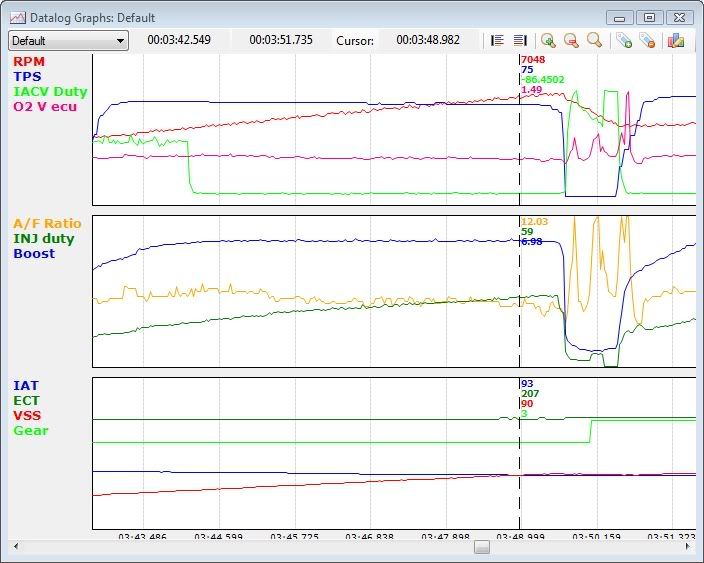Click the horizontal scrollbar thumb
Screen dimensions: 704x563
coord(482,546)
